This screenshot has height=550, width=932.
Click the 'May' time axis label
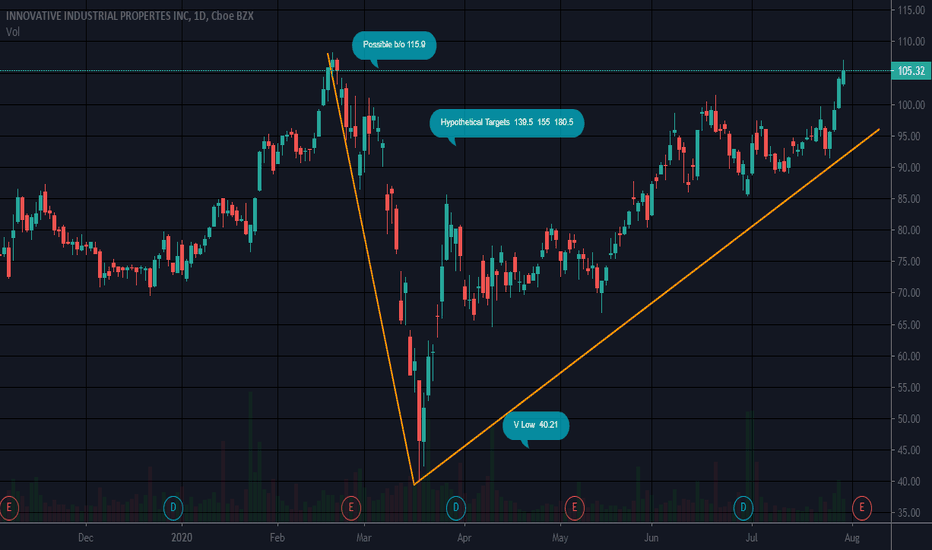point(560,538)
